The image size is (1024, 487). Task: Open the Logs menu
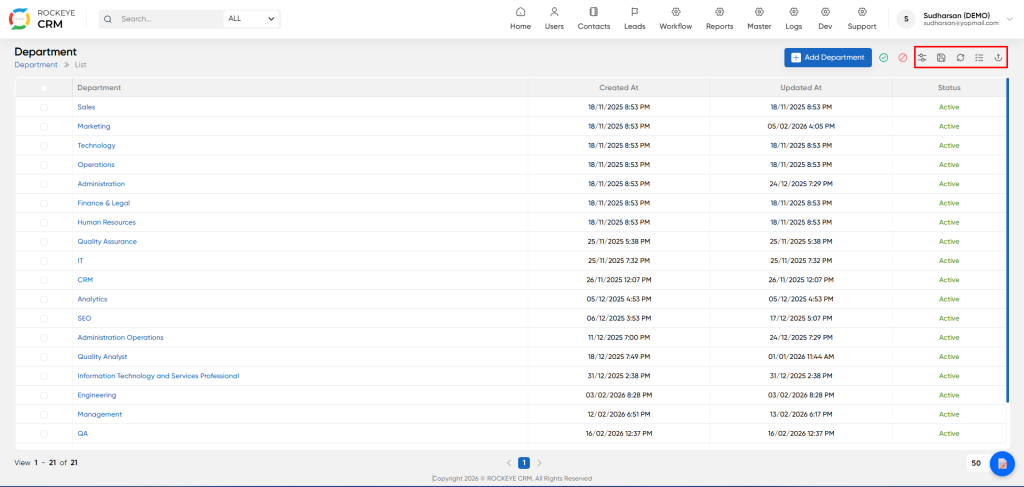(793, 19)
